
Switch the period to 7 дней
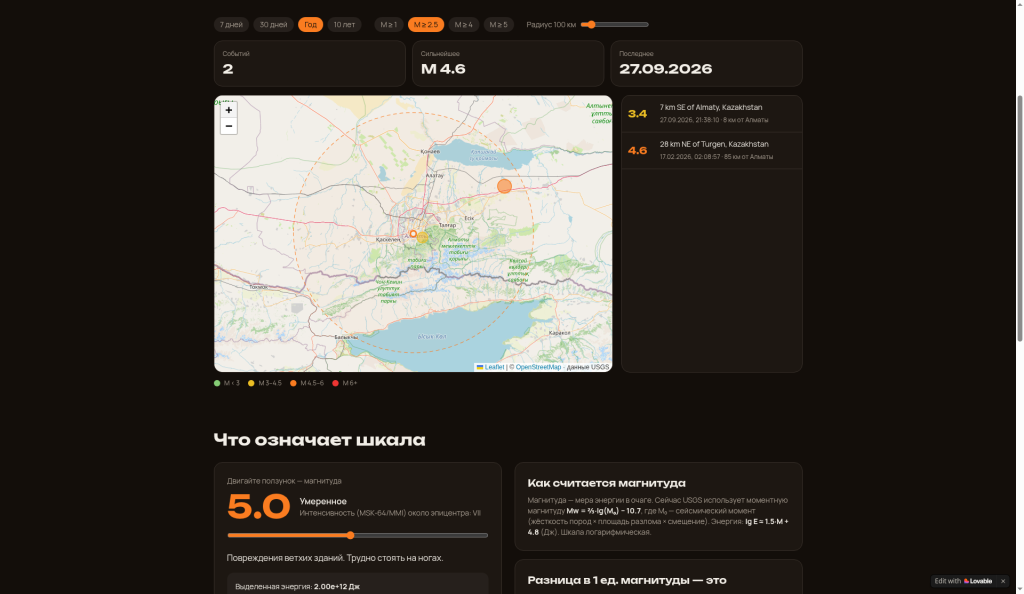[x=231, y=25]
